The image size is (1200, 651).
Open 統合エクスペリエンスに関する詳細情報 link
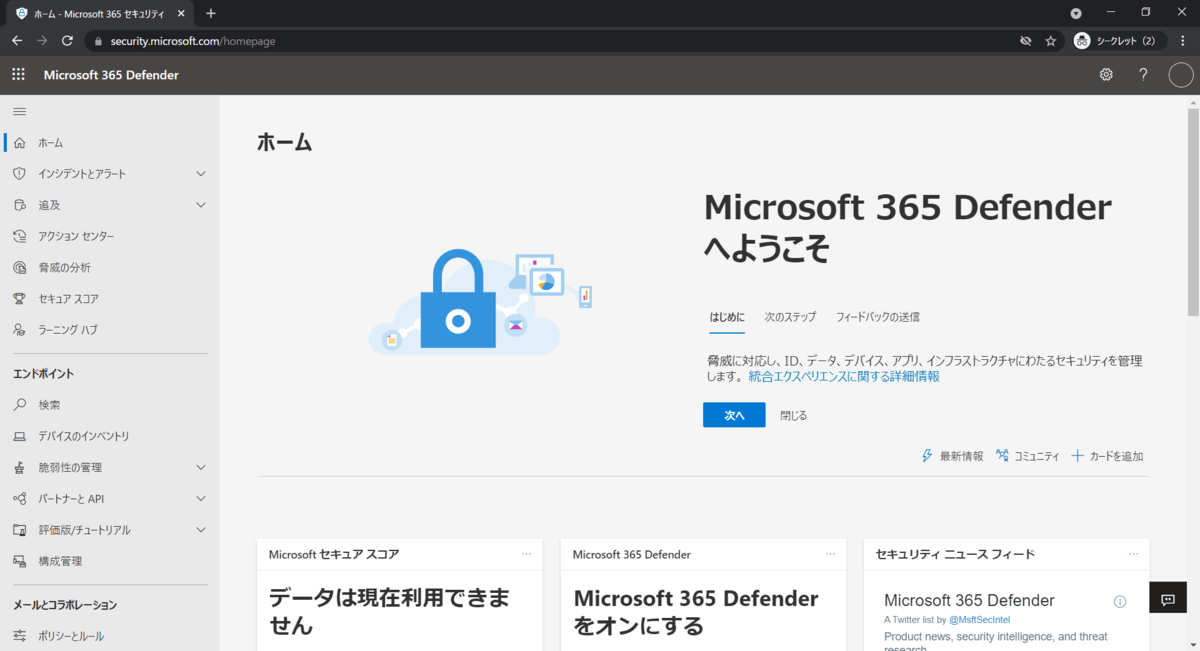(x=844, y=377)
